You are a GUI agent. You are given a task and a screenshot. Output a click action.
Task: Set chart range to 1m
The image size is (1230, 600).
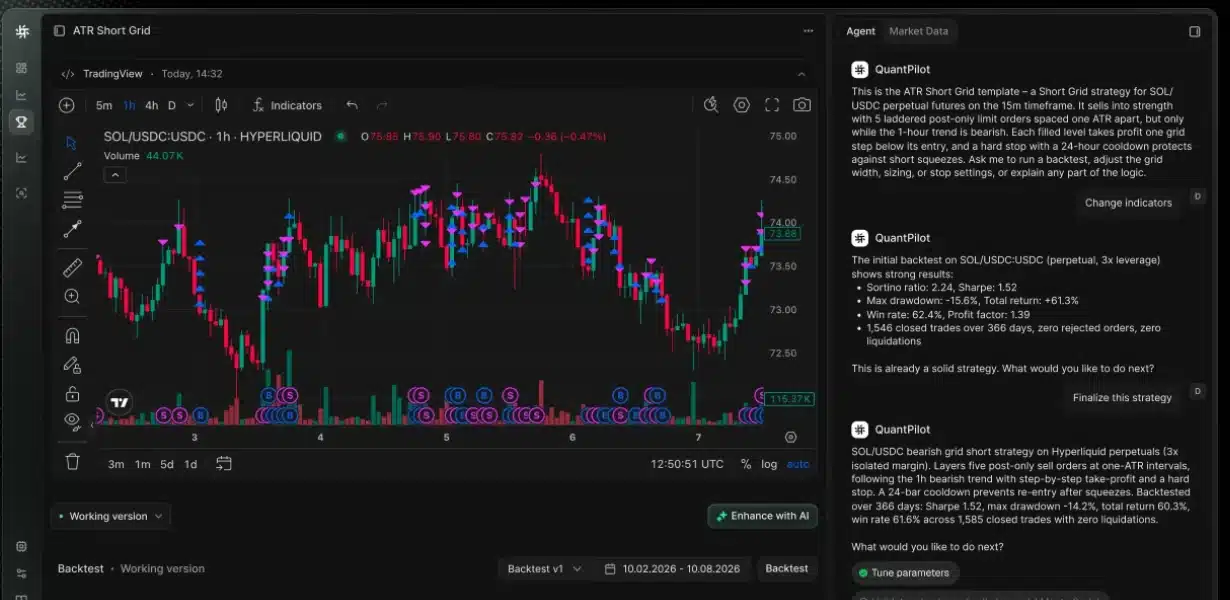143,464
